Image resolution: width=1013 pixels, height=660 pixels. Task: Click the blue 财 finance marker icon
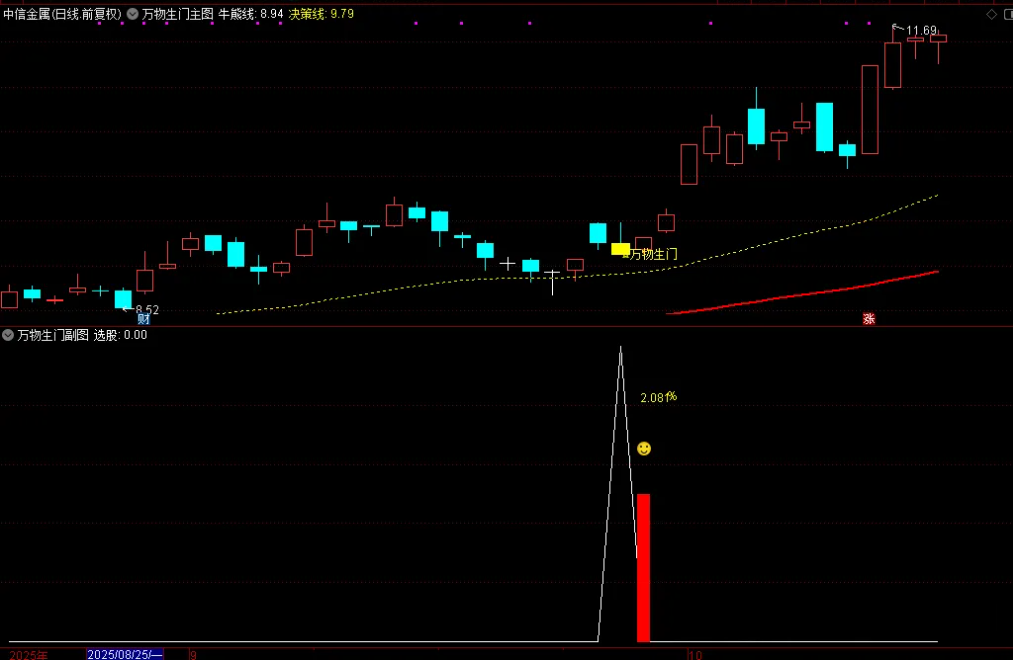pyautogui.click(x=144, y=319)
